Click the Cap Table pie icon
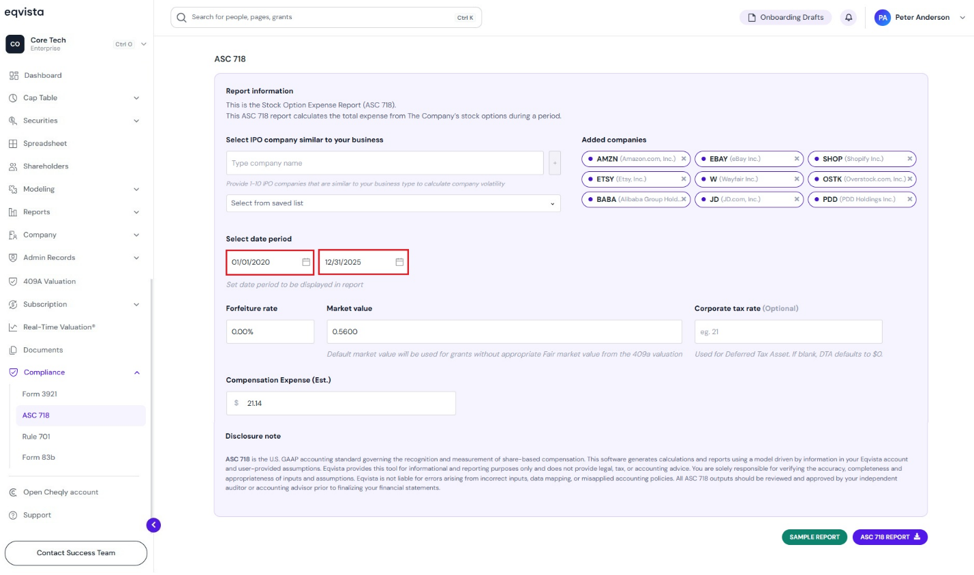The width and height of the screenshot is (974, 575). coord(13,98)
